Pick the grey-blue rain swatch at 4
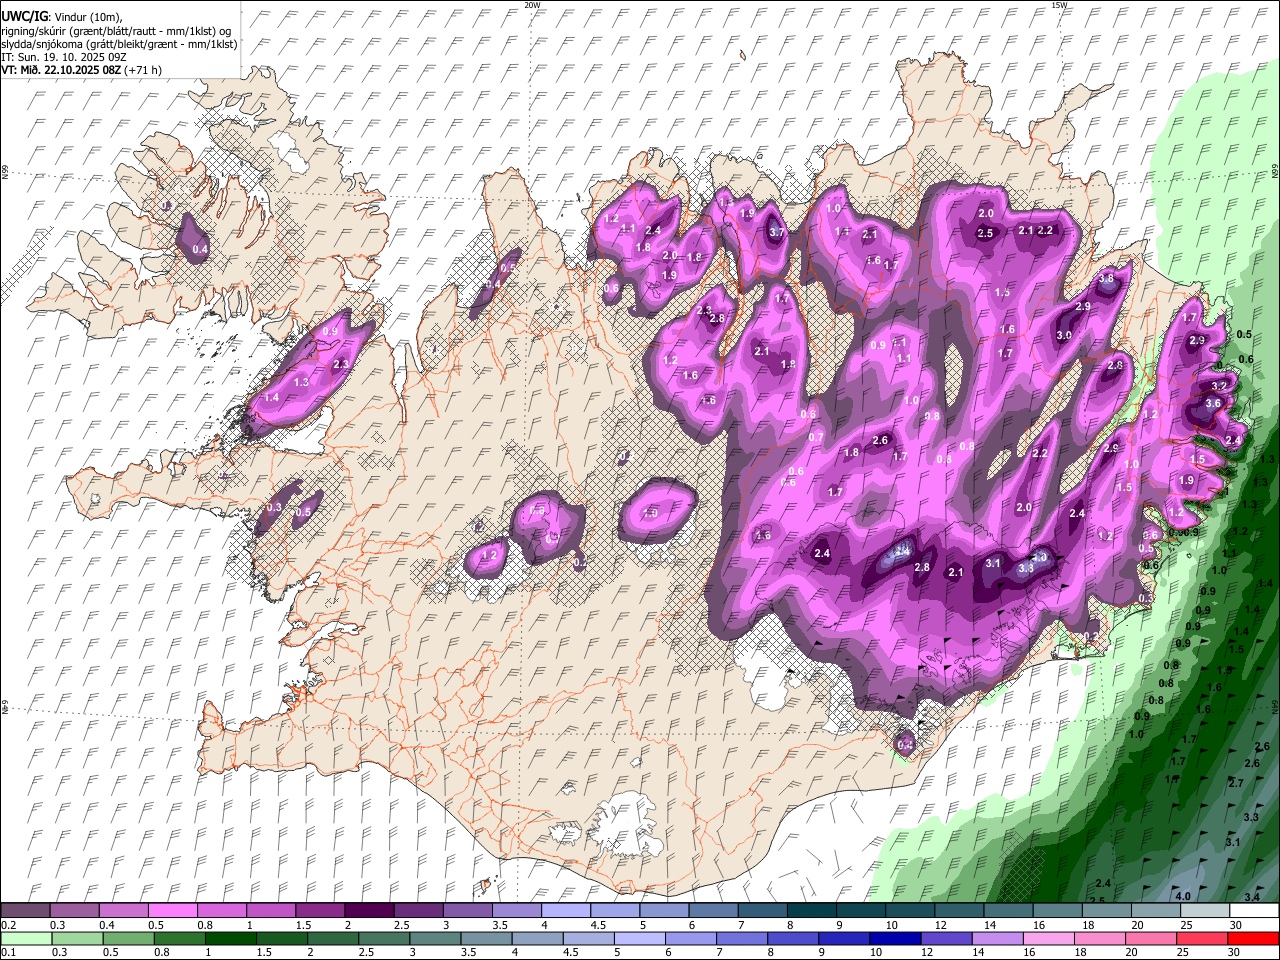Screen dimensions: 1280x960 click(x=535, y=939)
